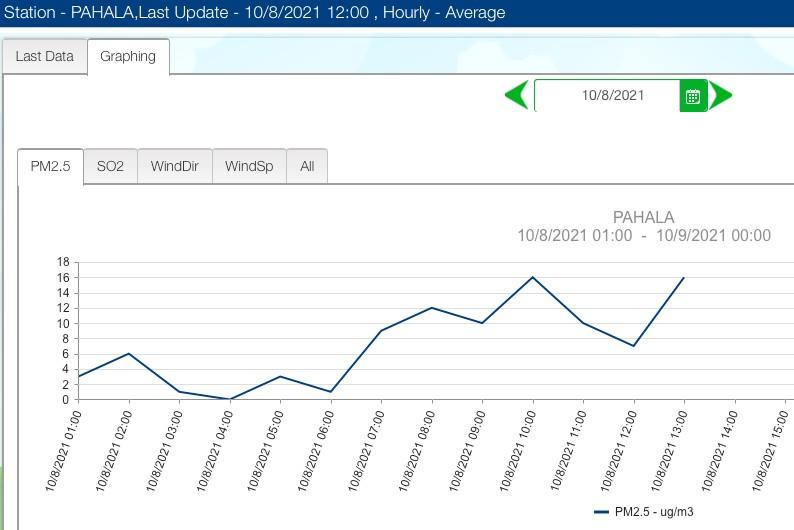Open the PM2.5 chart tab
The image size is (794, 530).
click(x=50, y=167)
